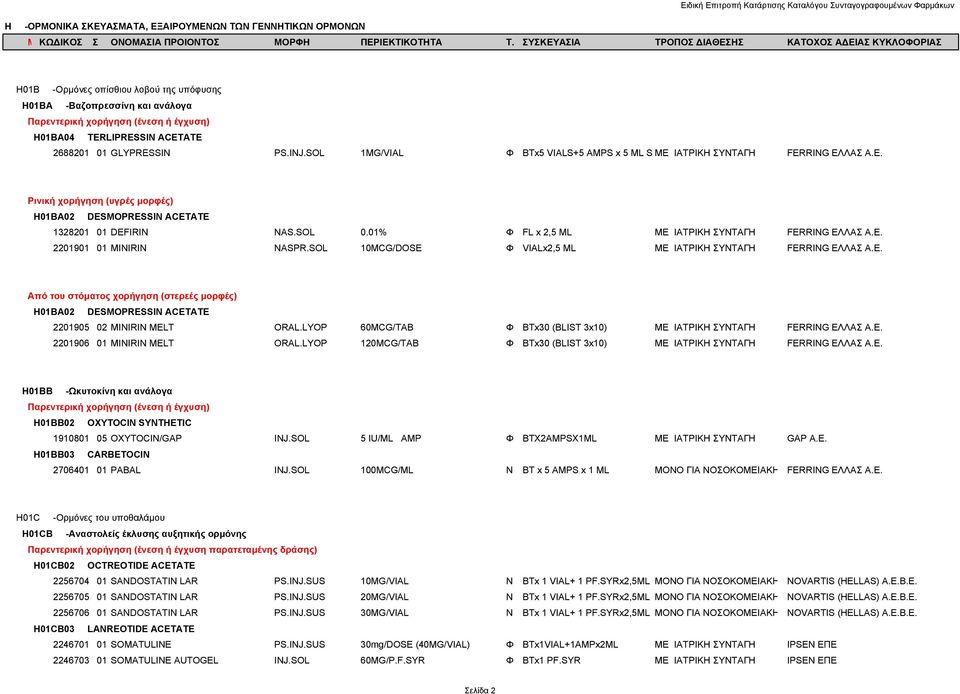Click the 1MG/VIAL strength value
The height and width of the screenshot is (694, 960).
tap(382, 153)
